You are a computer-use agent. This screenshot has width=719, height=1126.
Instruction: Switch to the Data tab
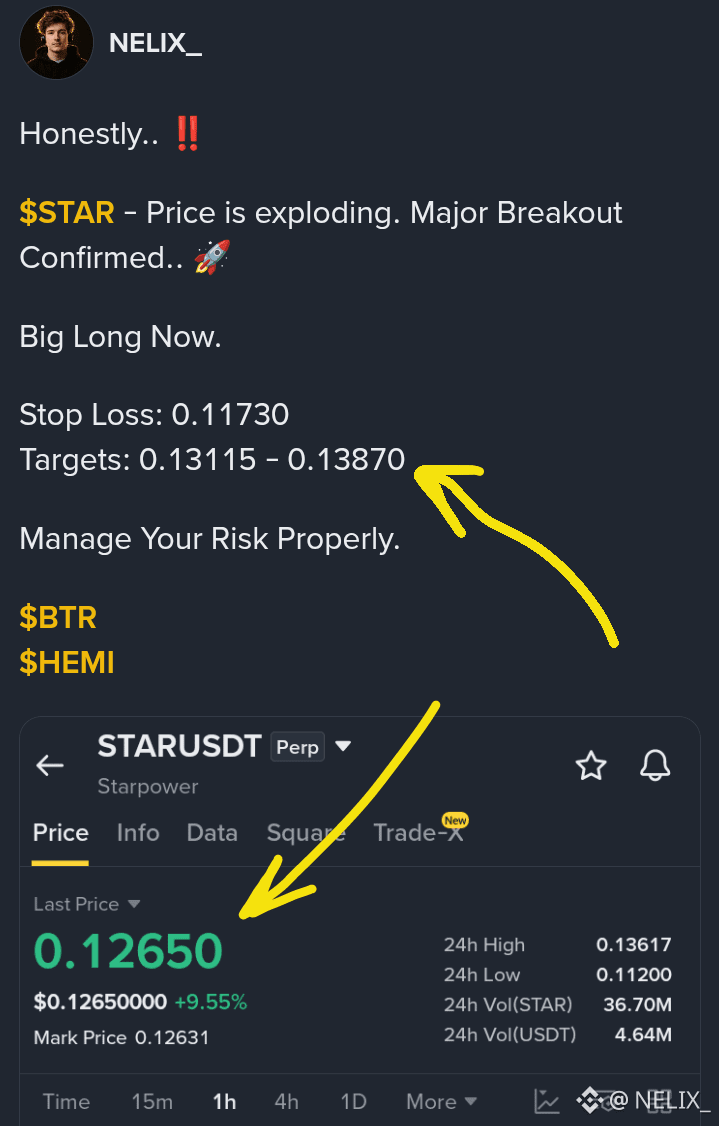point(212,833)
